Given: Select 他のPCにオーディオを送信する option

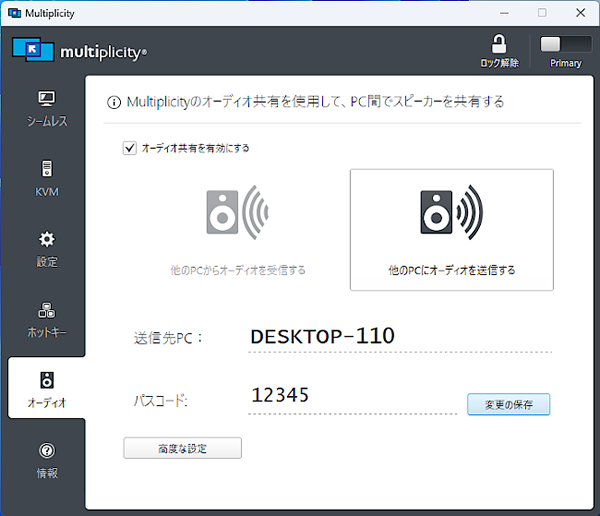Looking at the screenshot, I should (451, 229).
